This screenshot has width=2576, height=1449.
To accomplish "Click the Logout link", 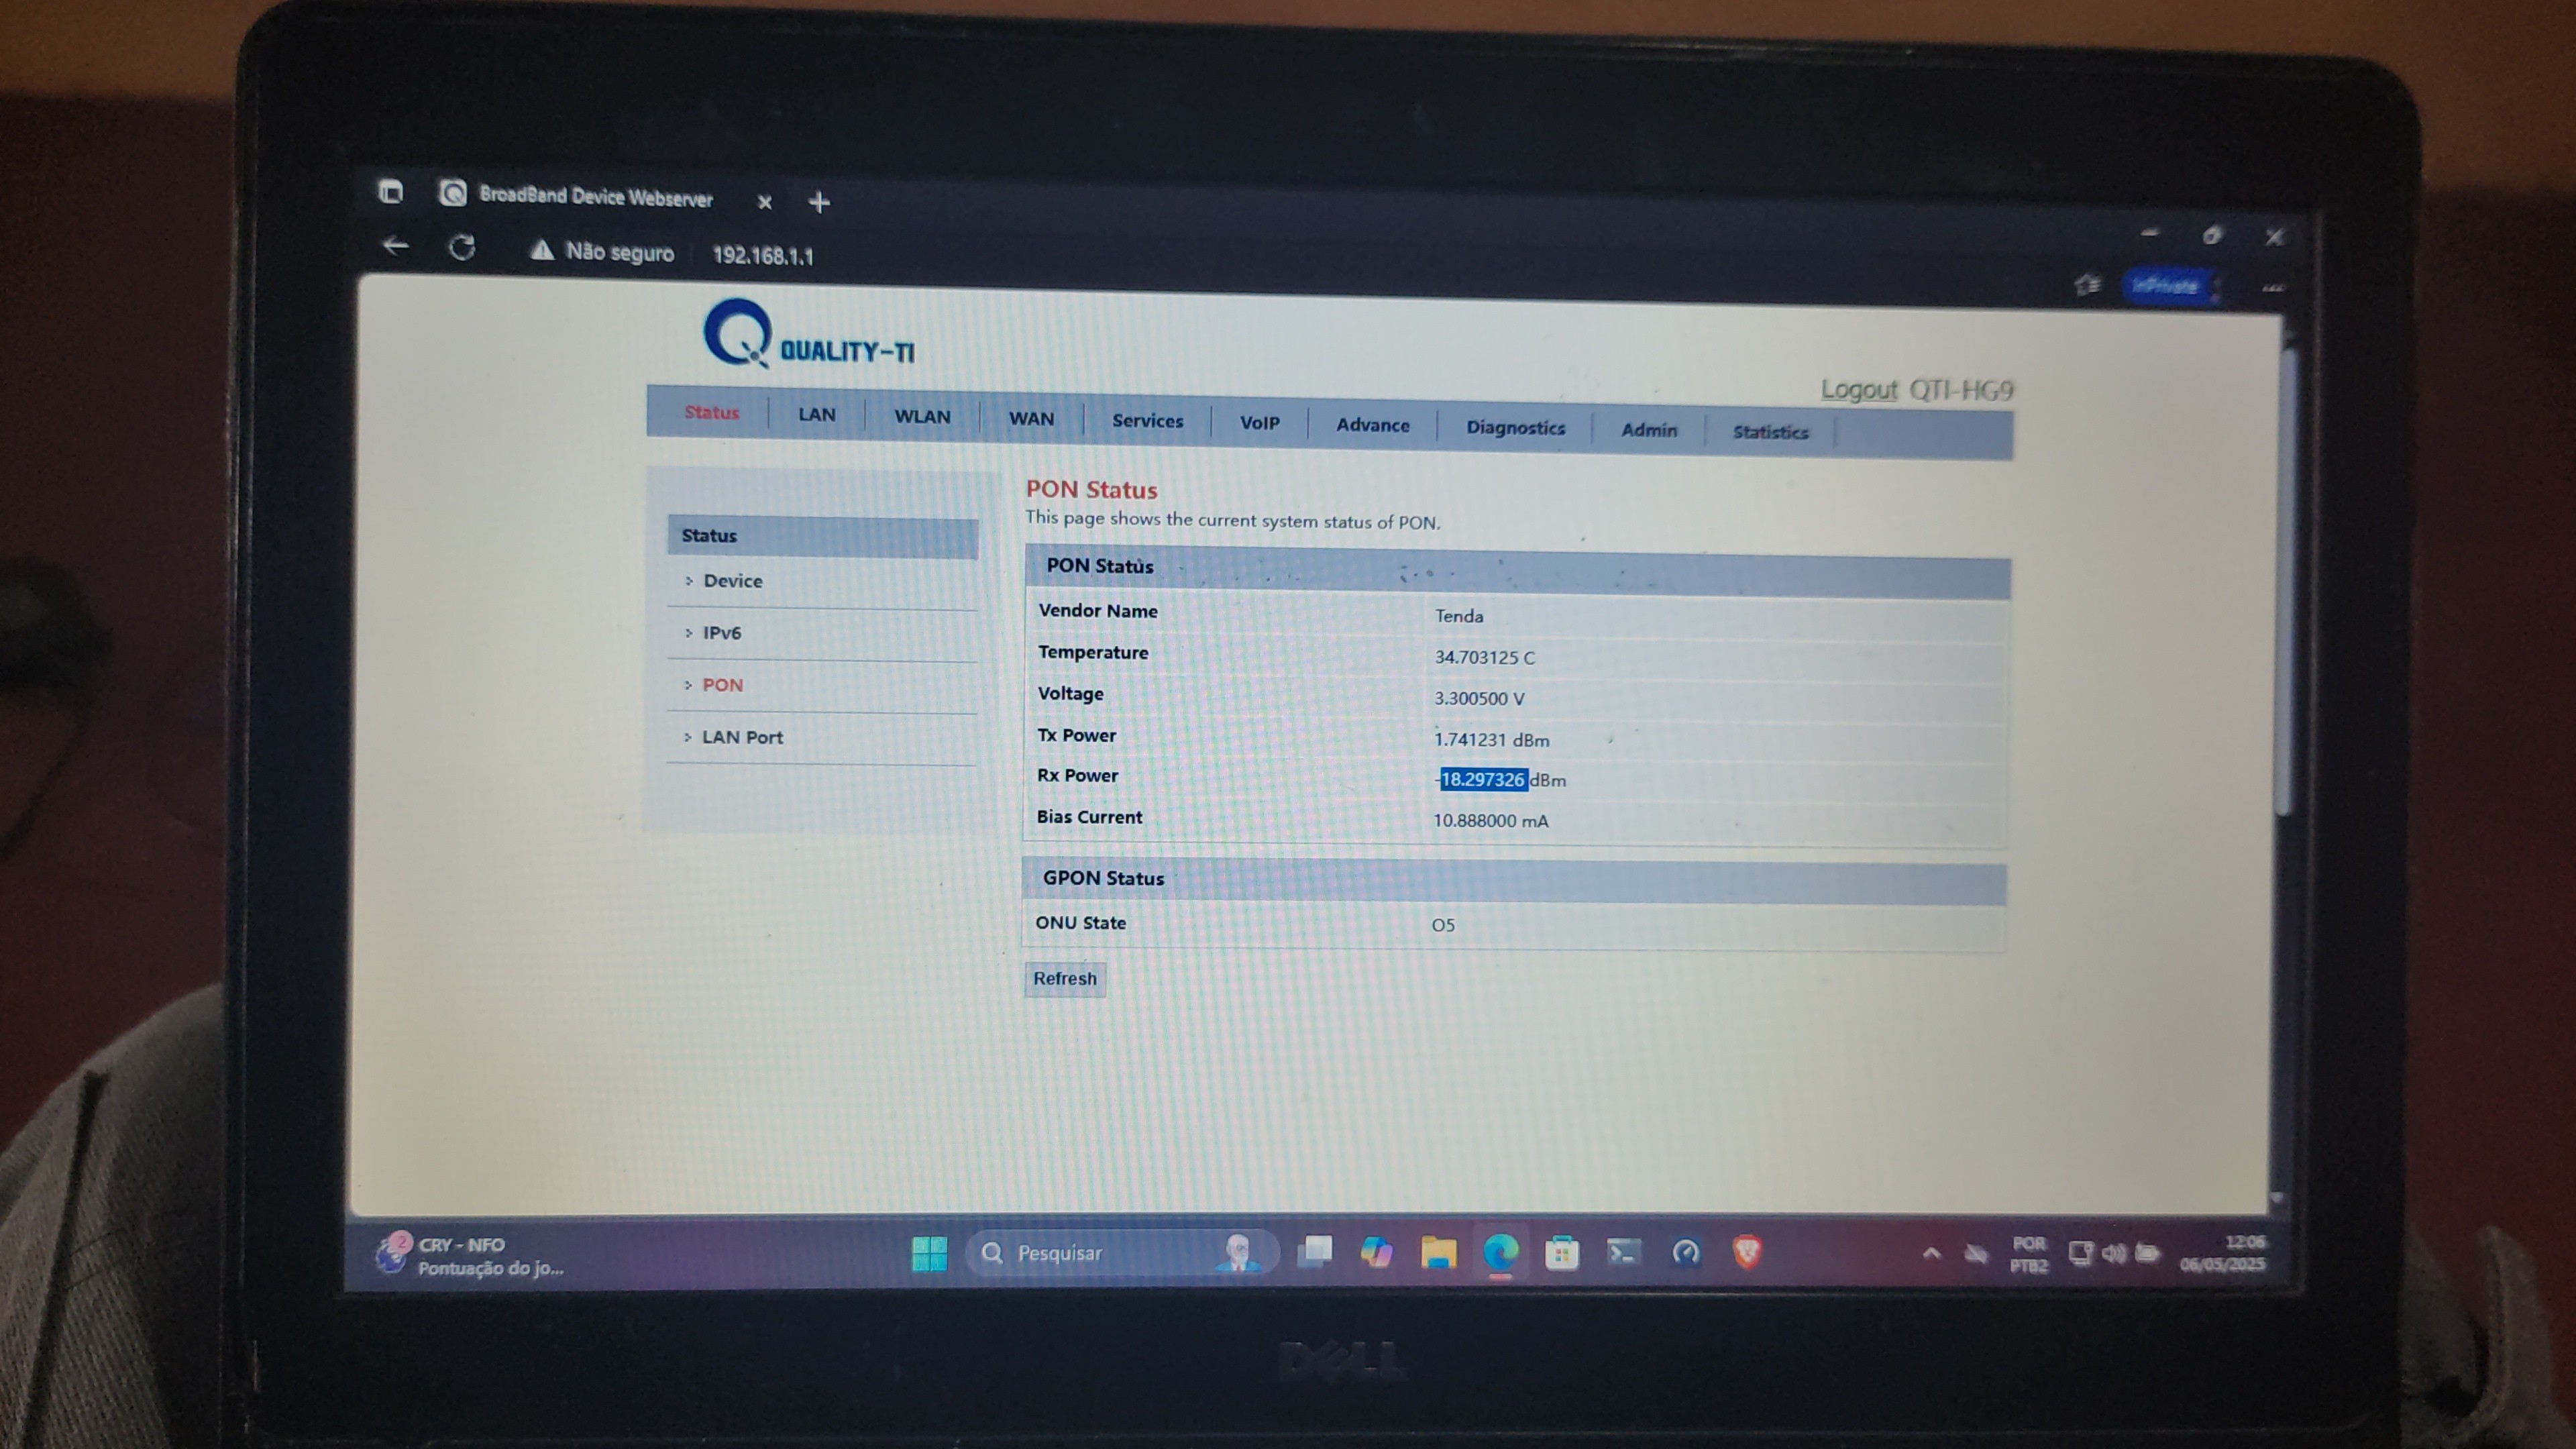I will tap(1858, 389).
